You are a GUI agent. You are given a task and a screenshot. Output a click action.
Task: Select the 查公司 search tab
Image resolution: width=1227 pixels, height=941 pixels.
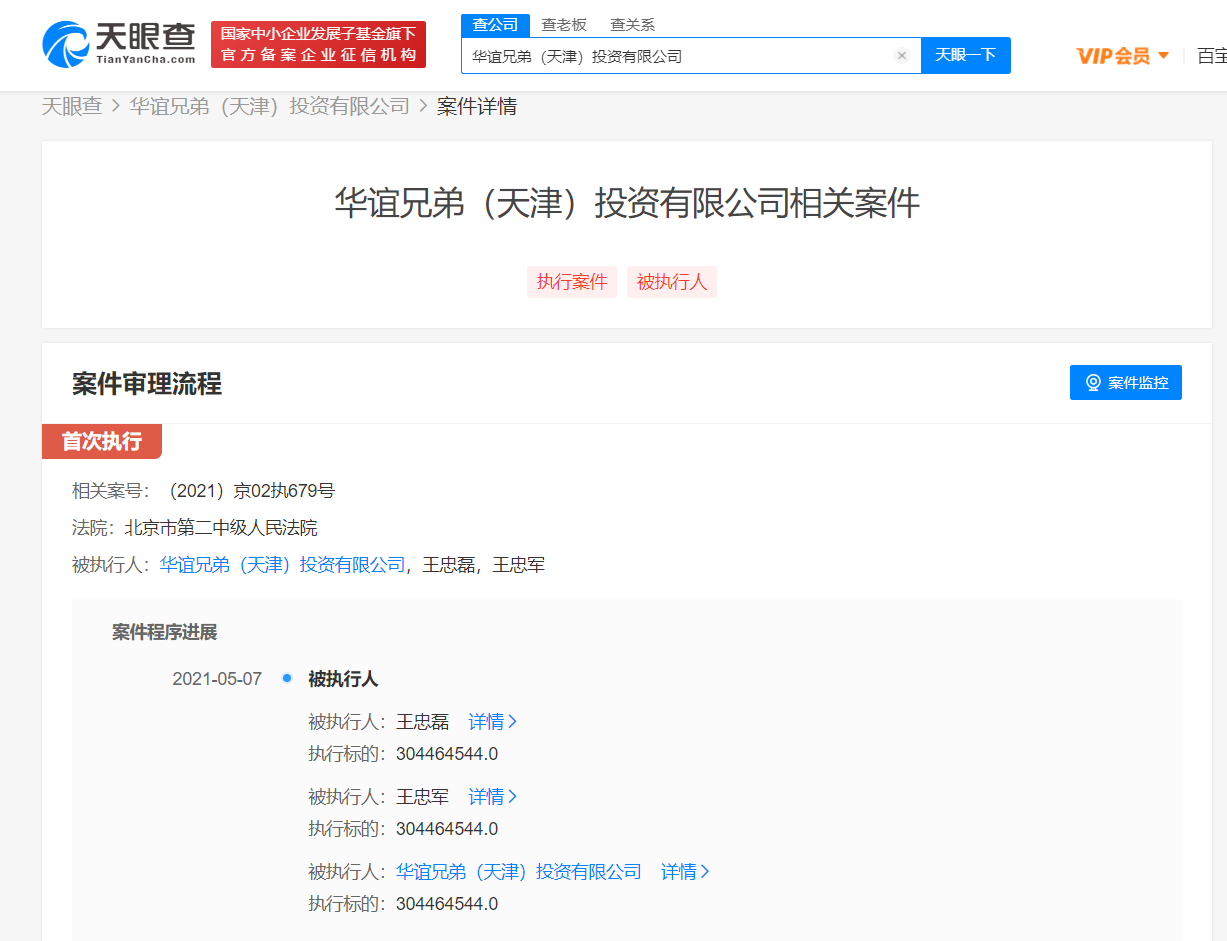pos(495,25)
